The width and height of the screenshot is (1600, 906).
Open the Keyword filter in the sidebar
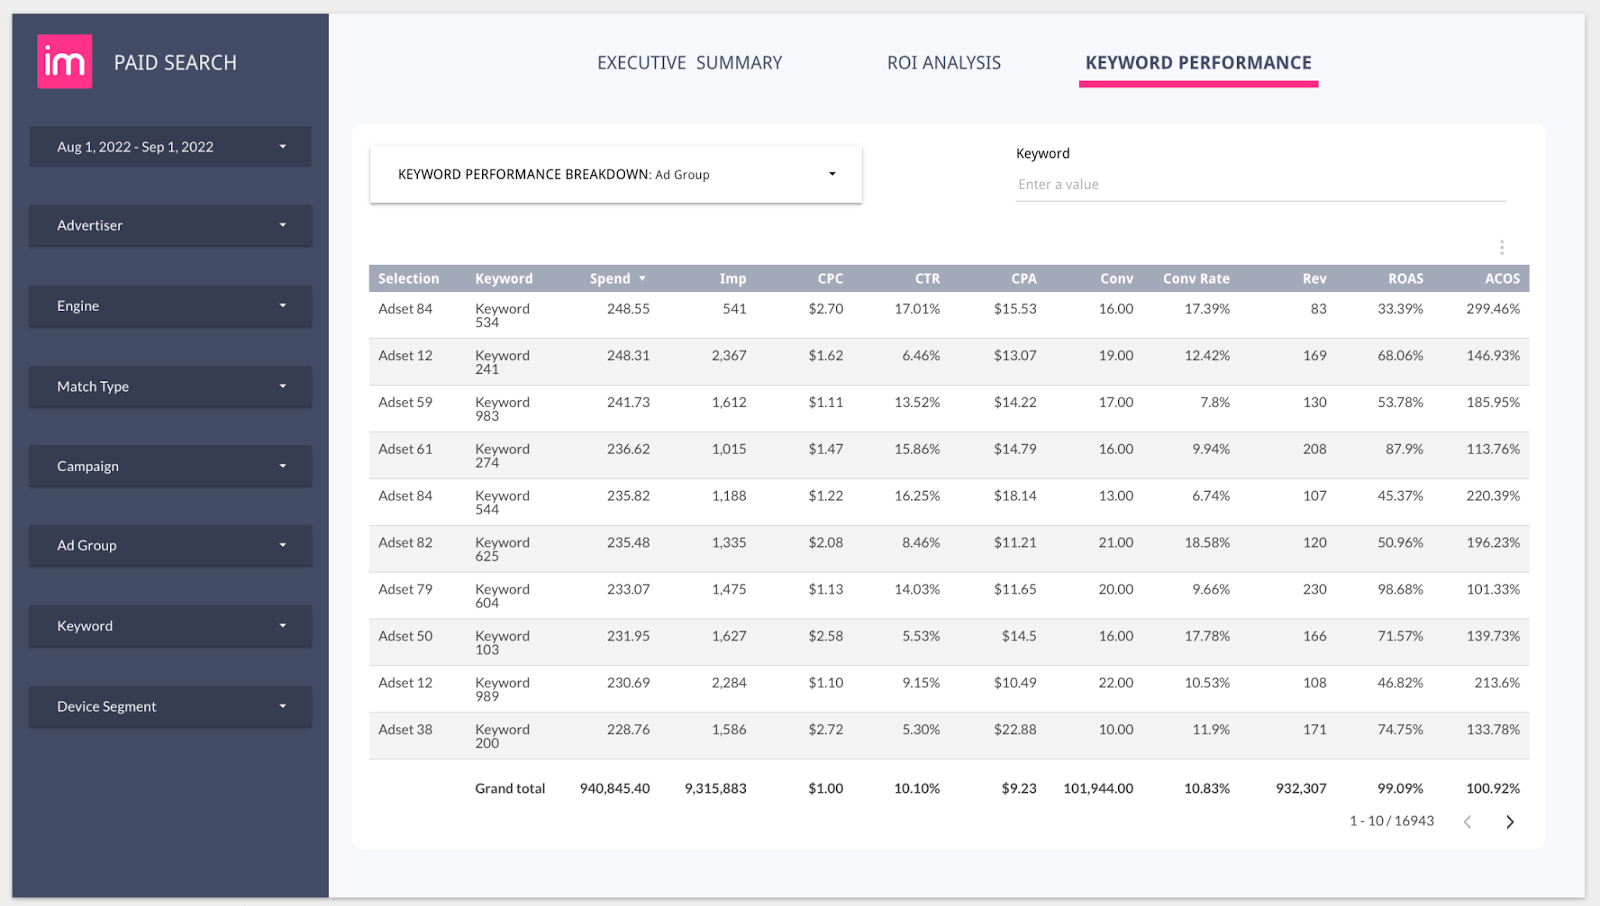[169, 626]
